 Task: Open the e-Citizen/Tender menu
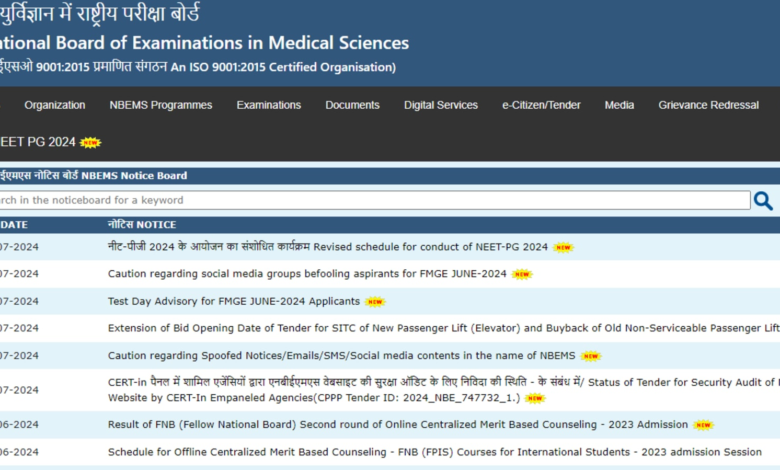coord(541,105)
